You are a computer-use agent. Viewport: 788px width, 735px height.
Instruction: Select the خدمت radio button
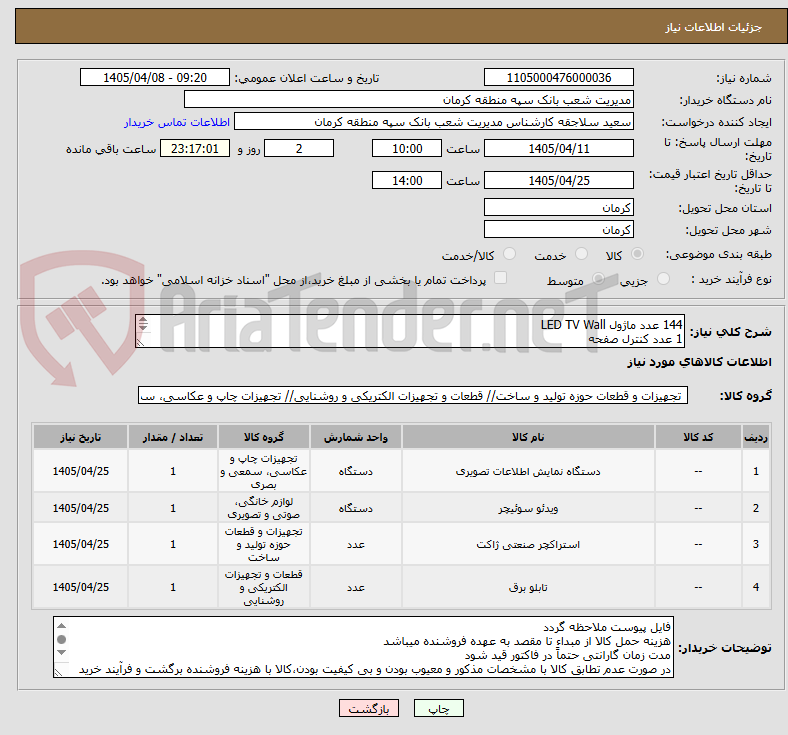point(581,254)
